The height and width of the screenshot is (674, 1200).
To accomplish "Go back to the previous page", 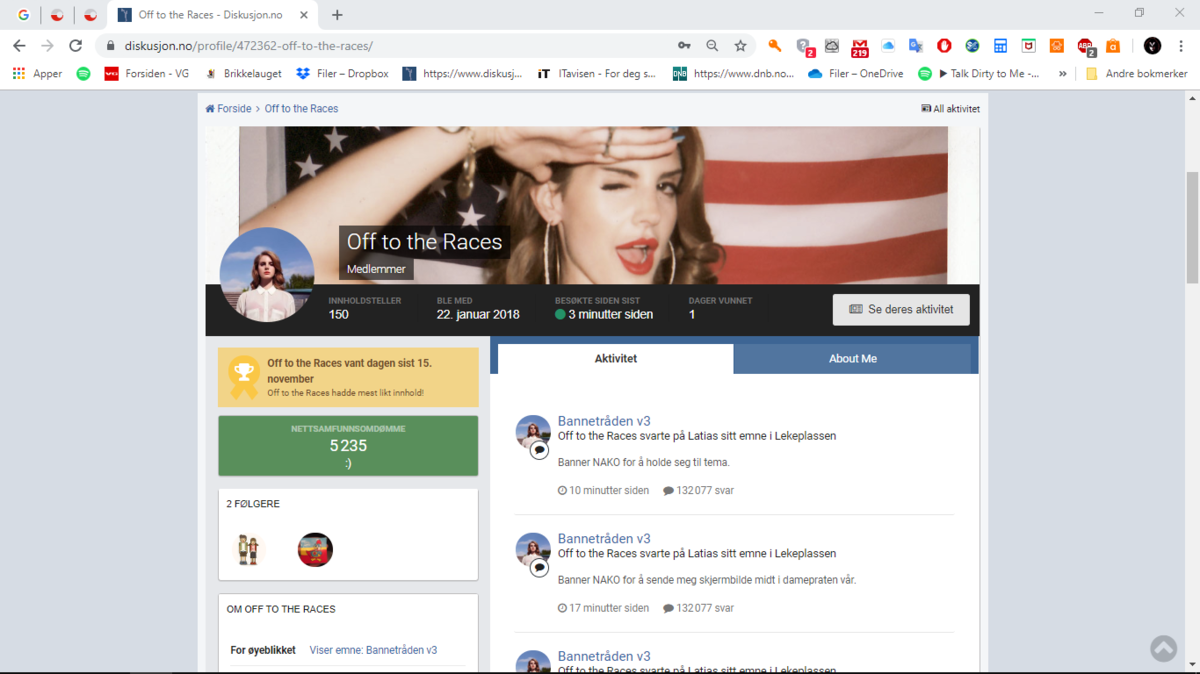I will (19, 46).
